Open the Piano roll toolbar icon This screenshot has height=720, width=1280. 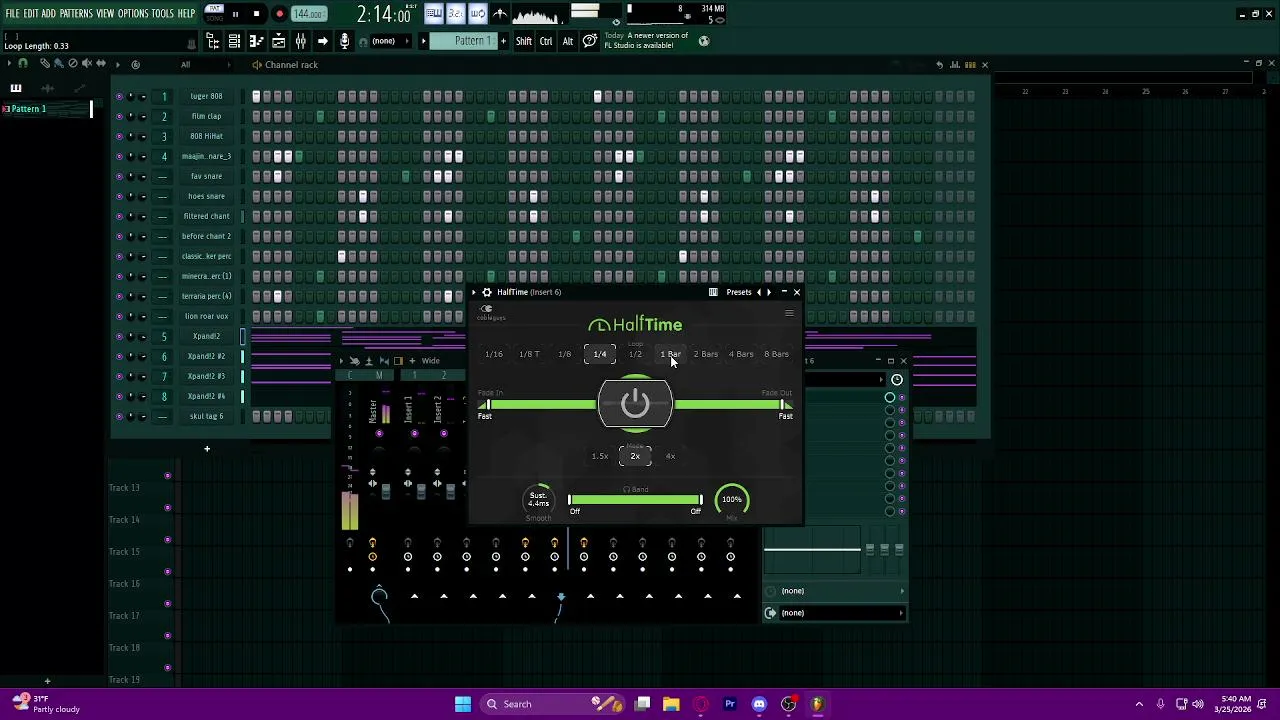coord(257,41)
